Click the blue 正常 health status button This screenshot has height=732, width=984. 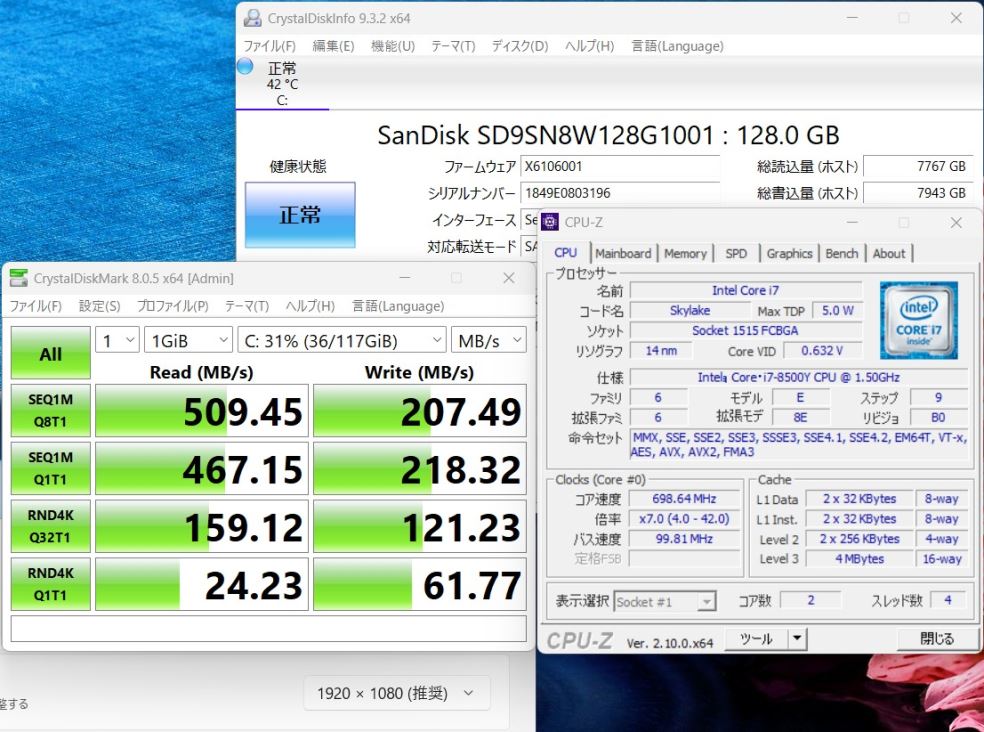(x=300, y=215)
